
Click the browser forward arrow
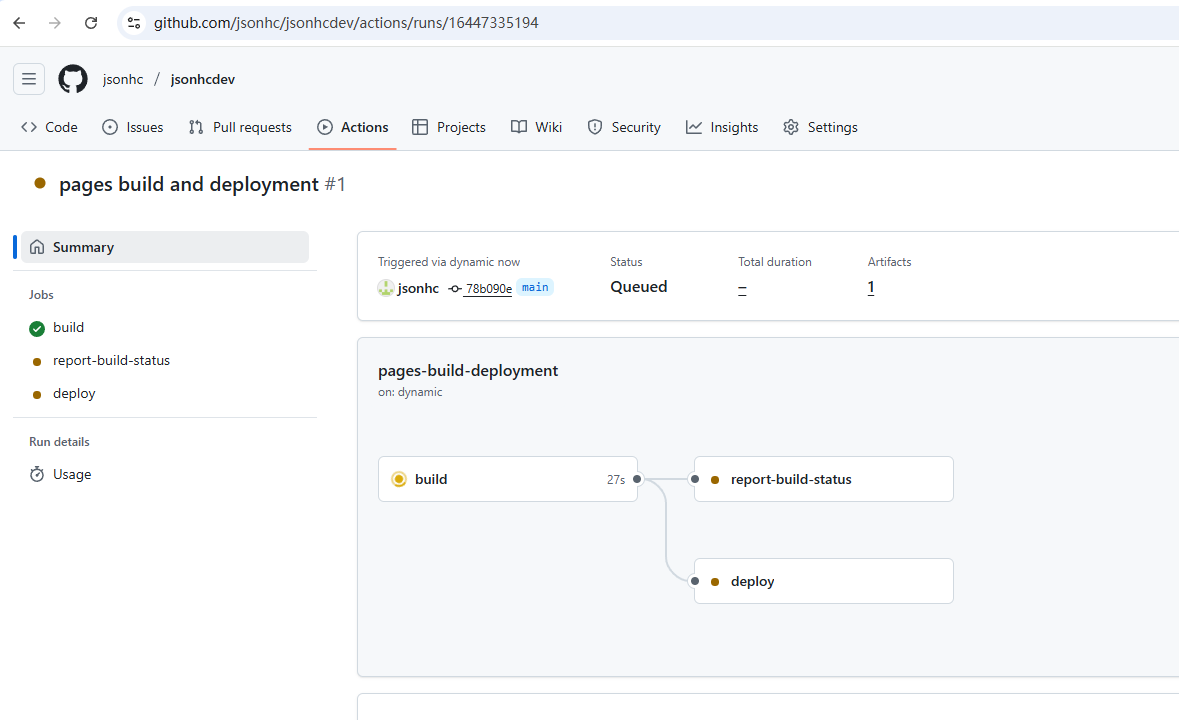(x=55, y=23)
